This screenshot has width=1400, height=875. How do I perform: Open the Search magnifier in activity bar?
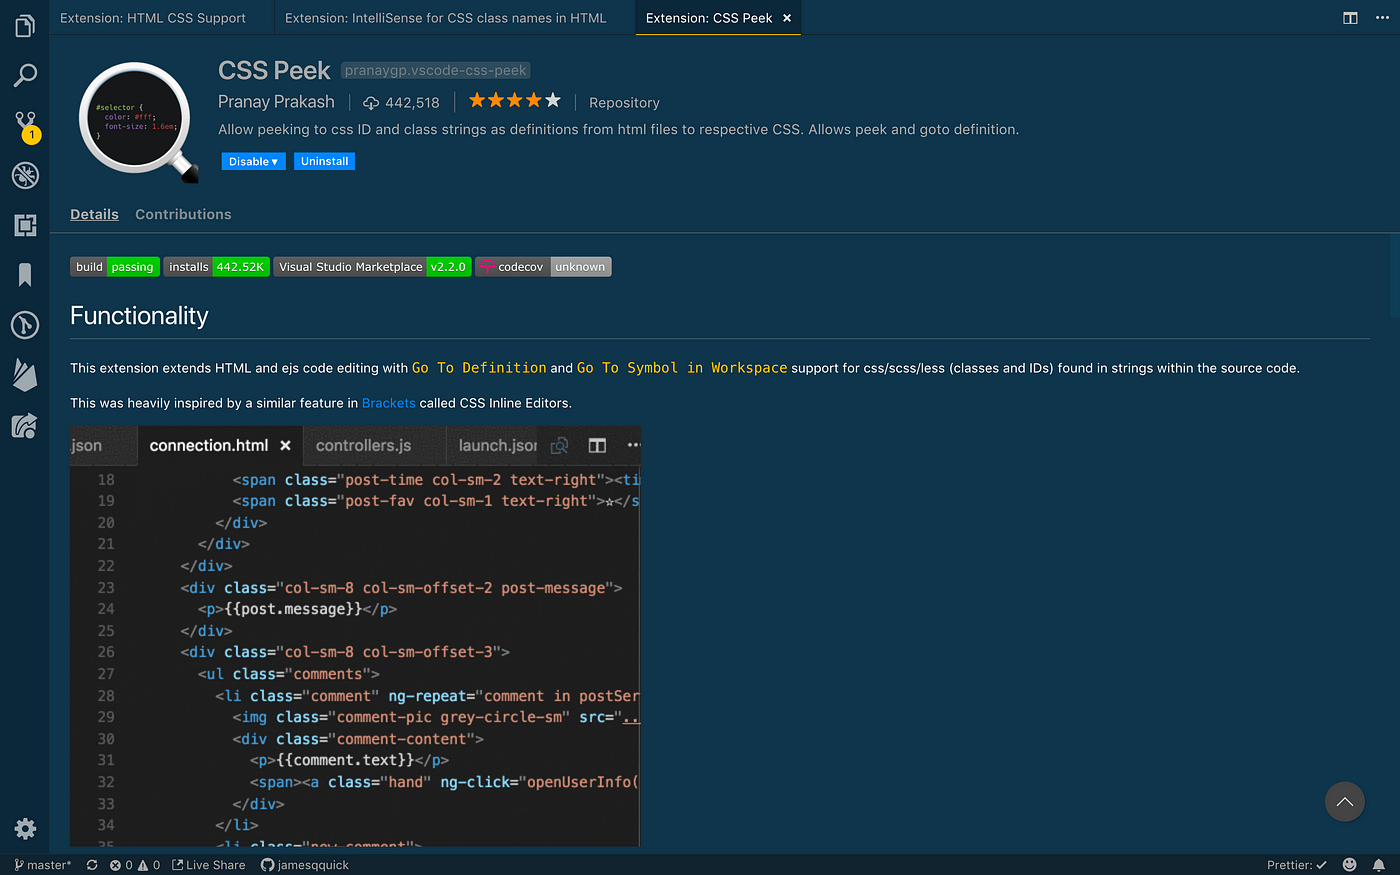(25, 75)
